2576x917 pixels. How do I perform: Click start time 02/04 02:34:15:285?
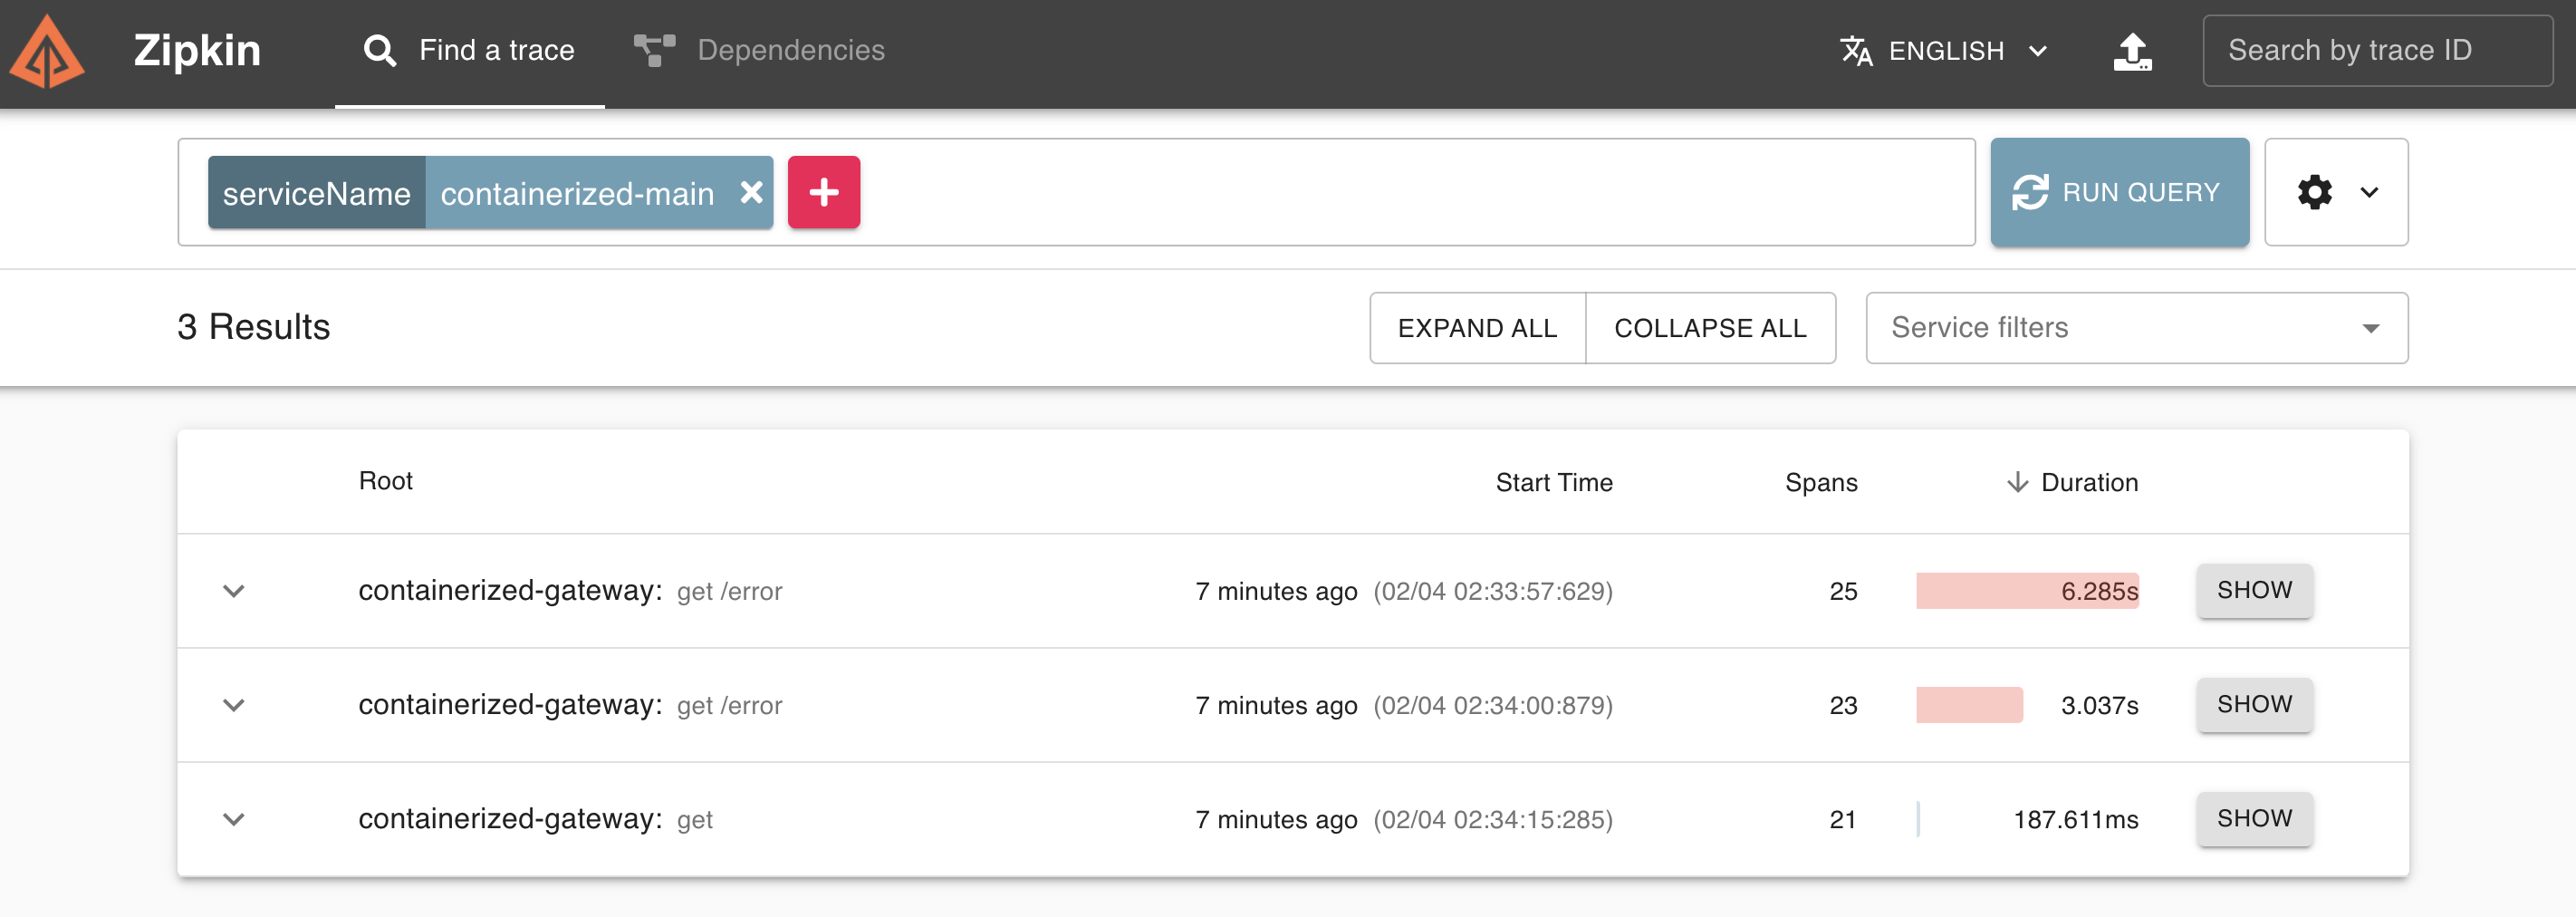click(1493, 819)
